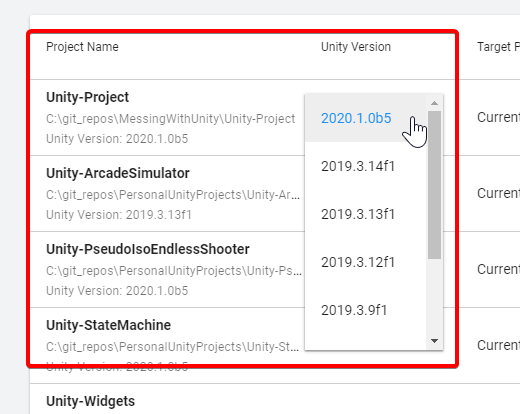This screenshot has width=520, height=414.
Task: Choose 2019.3.14f1 in version list
Action: pos(365,166)
